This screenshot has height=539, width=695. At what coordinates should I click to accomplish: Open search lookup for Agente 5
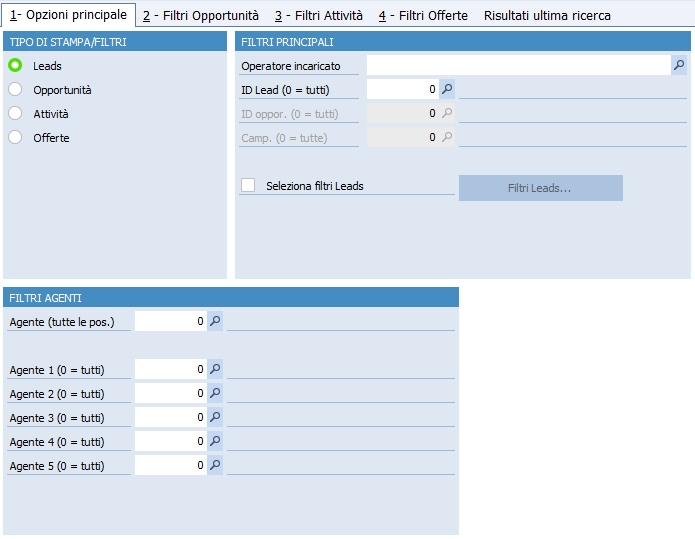[215, 465]
